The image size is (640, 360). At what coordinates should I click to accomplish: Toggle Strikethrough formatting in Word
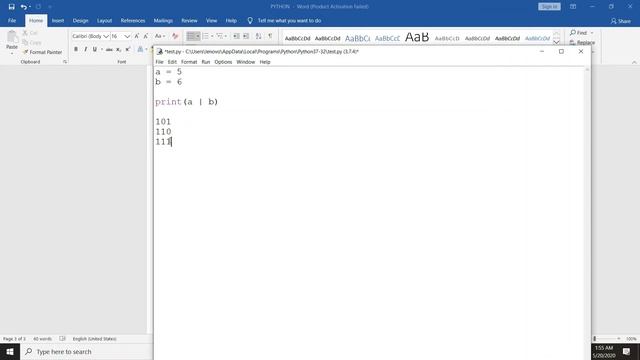tap(109, 49)
